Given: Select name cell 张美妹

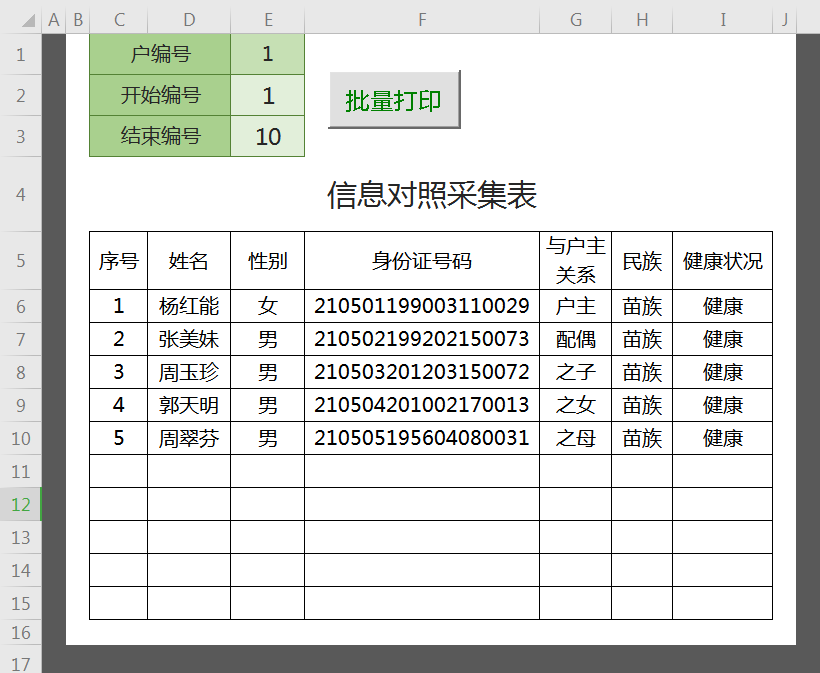Looking at the screenshot, I should tap(189, 339).
